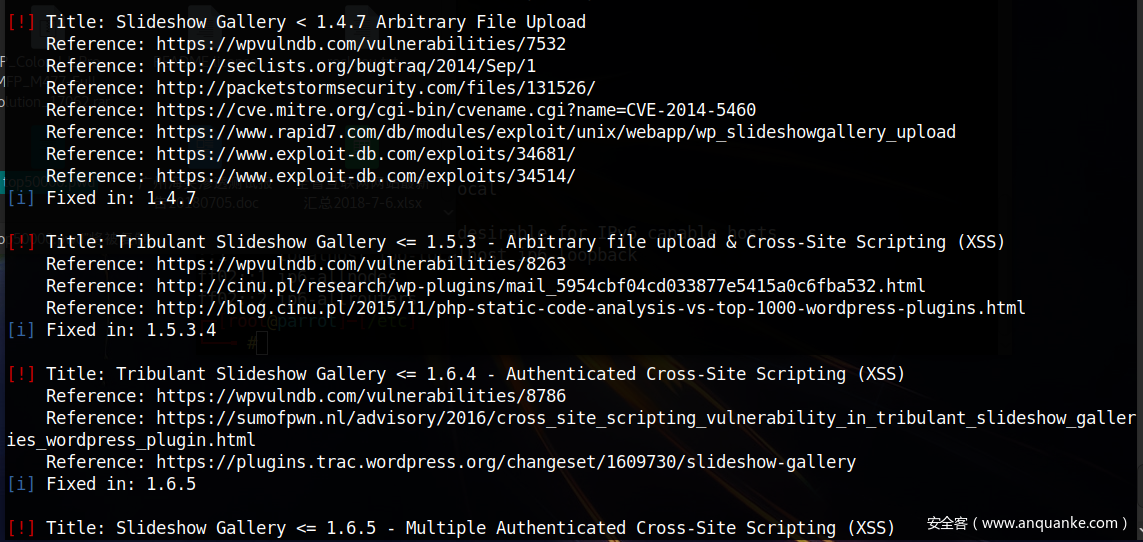Open the blog.cinu.pl php-static-code-analysis link
Screen dimensions: 1143x542
[591, 308]
